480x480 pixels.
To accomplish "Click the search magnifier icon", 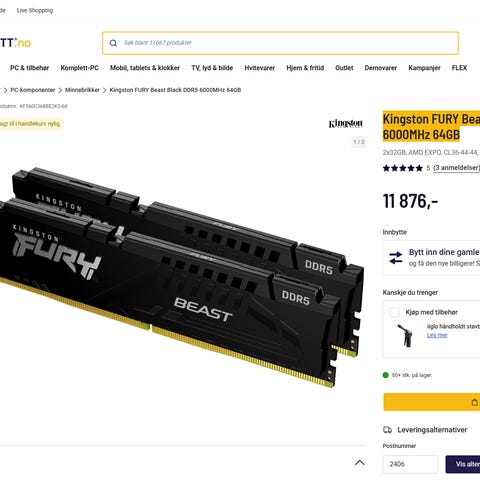I will [113, 43].
